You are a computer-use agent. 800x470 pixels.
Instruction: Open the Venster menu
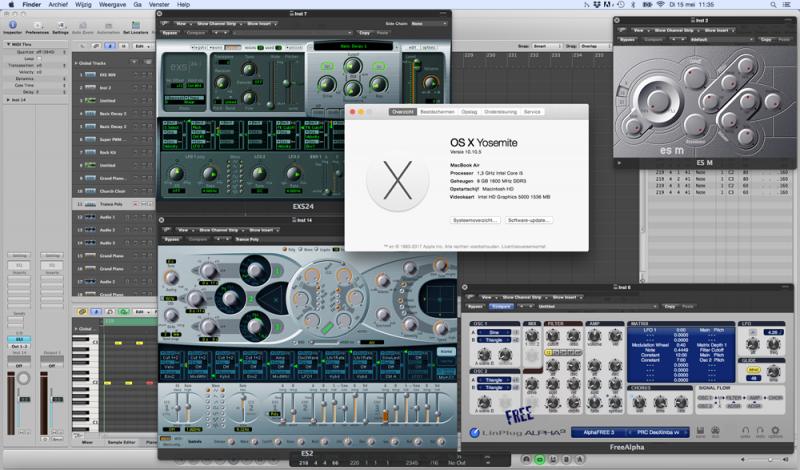pos(159,5)
